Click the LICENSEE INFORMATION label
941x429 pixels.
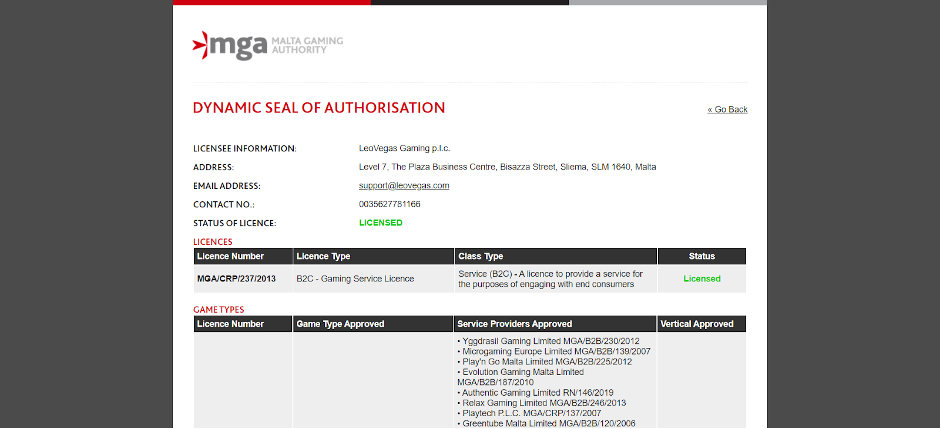tap(245, 148)
